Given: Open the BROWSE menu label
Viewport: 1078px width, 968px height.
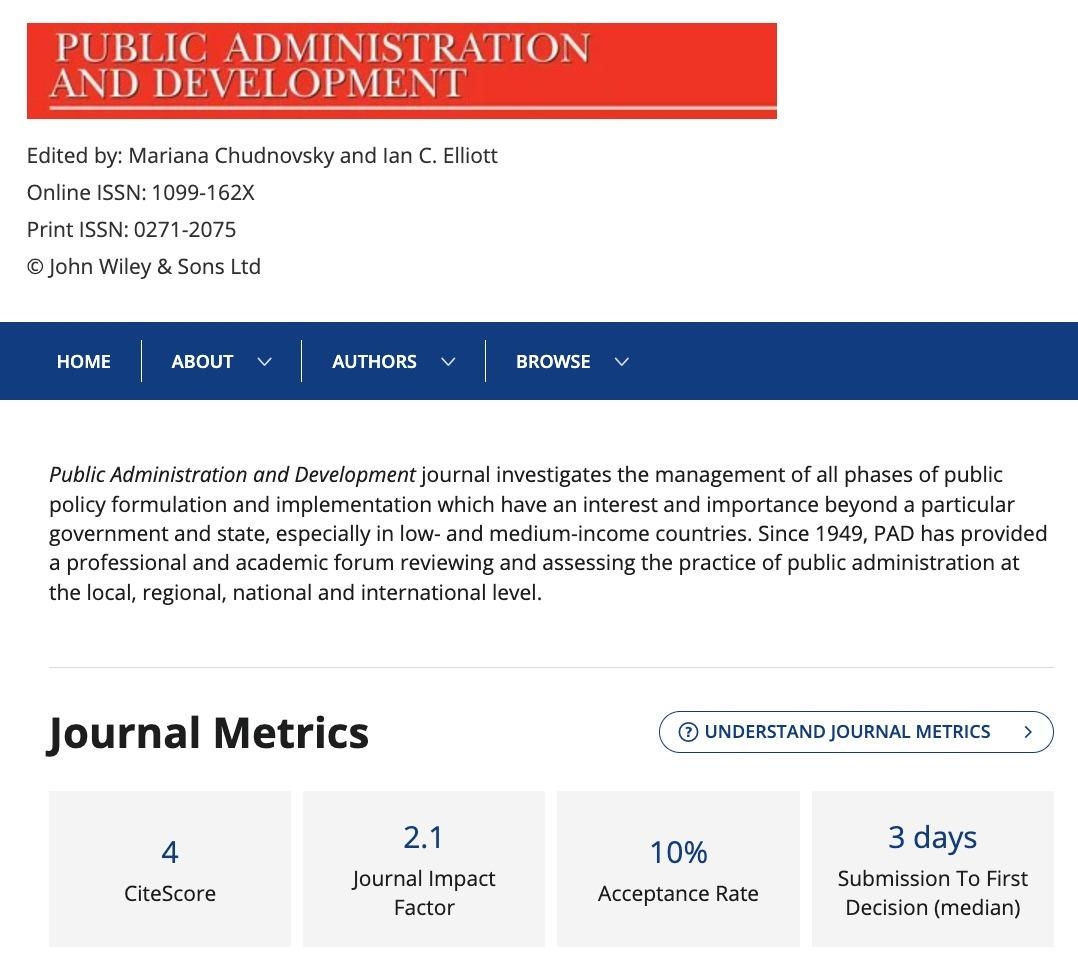Looking at the screenshot, I should [x=553, y=361].
